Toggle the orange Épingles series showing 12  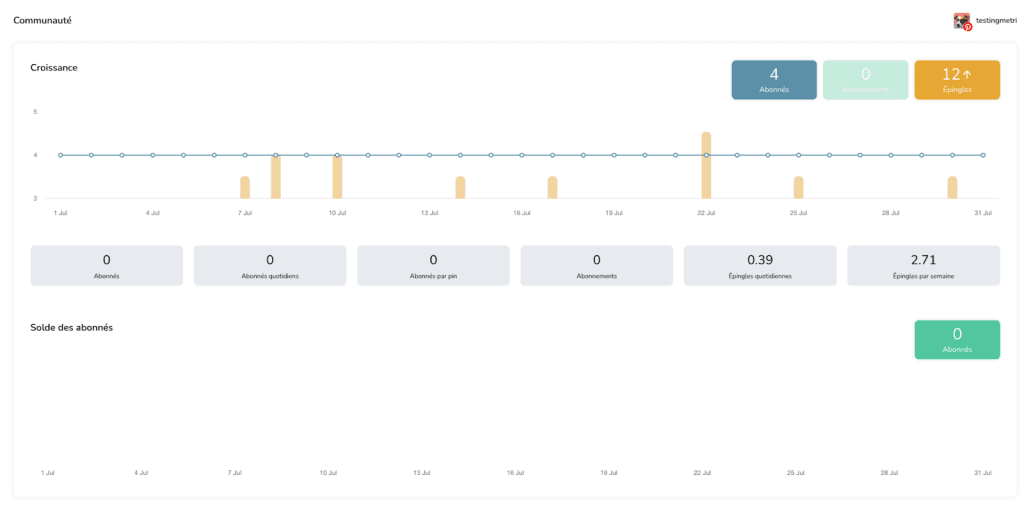click(956, 80)
